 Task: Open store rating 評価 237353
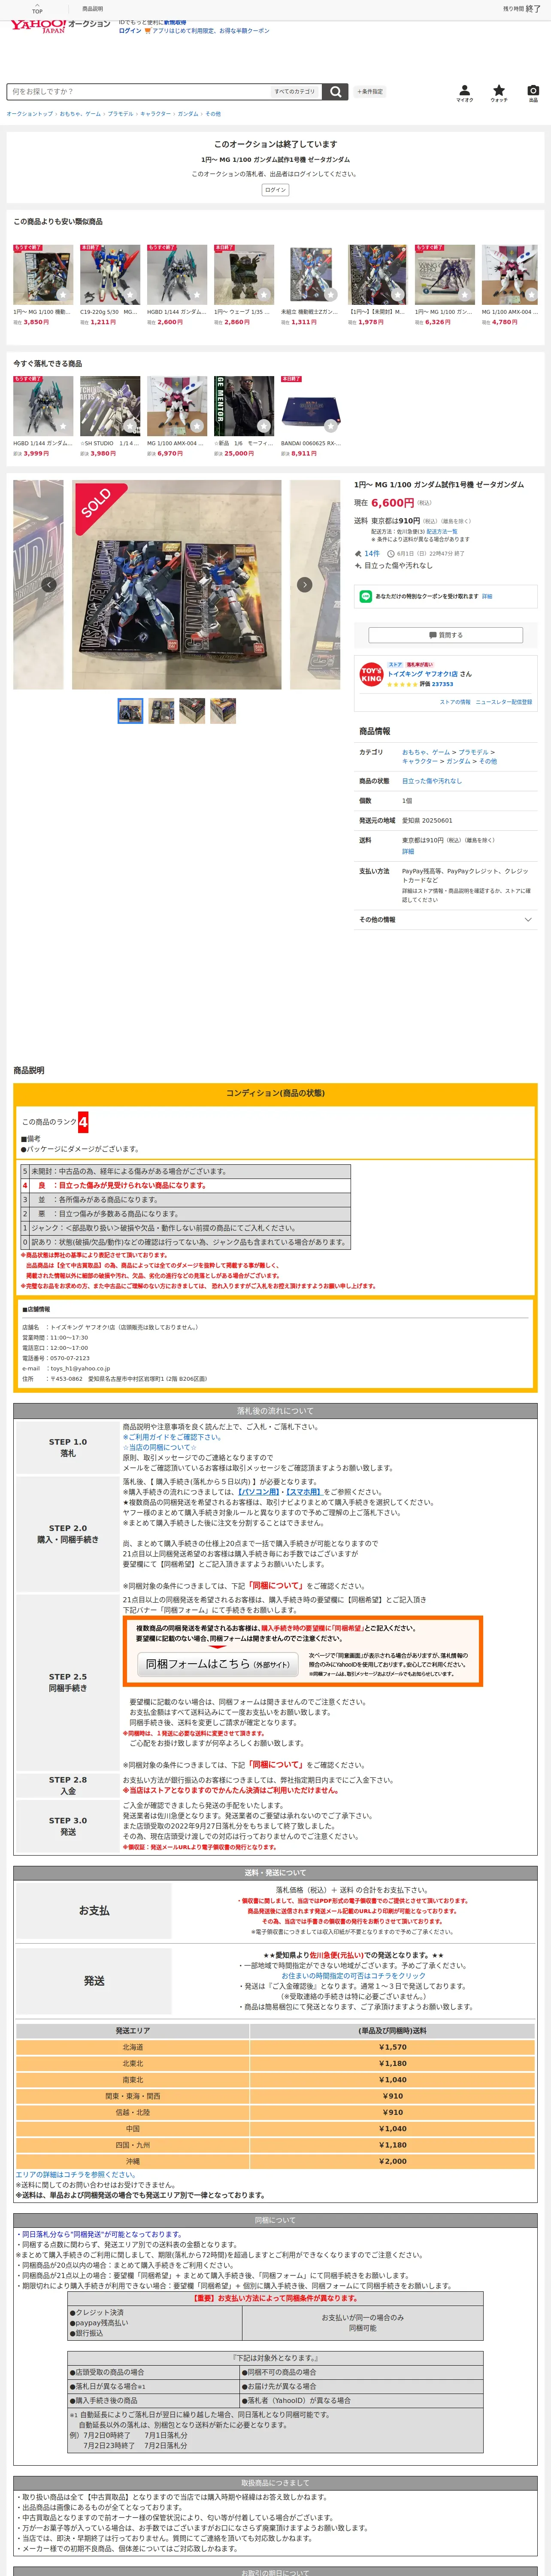436,684
